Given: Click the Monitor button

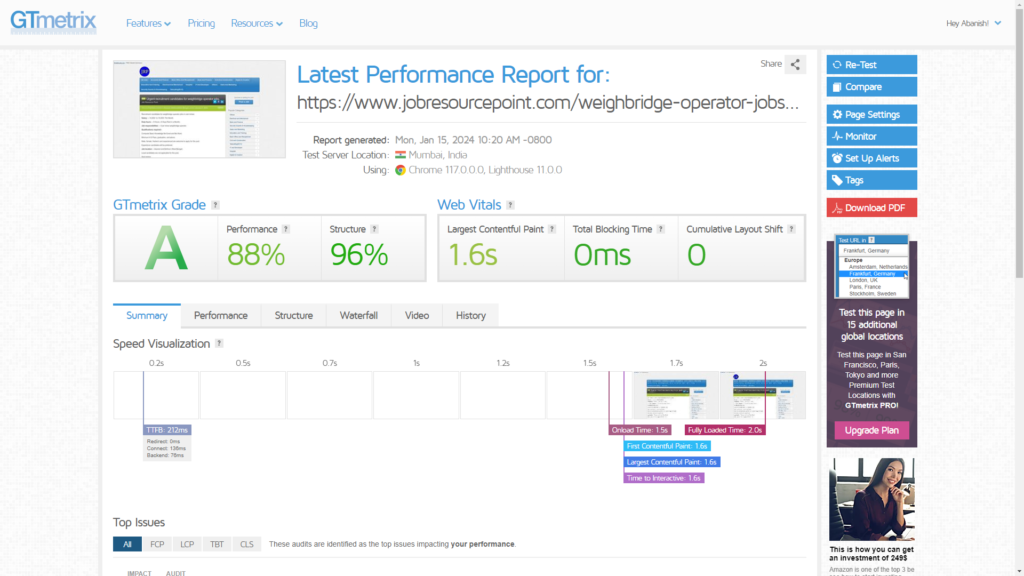Looking at the screenshot, I should point(871,136).
